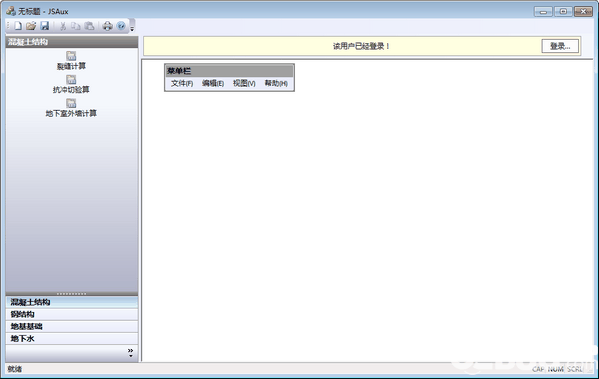Open the About help icon
Image resolution: width=599 pixels, height=379 pixels.
click(121, 26)
